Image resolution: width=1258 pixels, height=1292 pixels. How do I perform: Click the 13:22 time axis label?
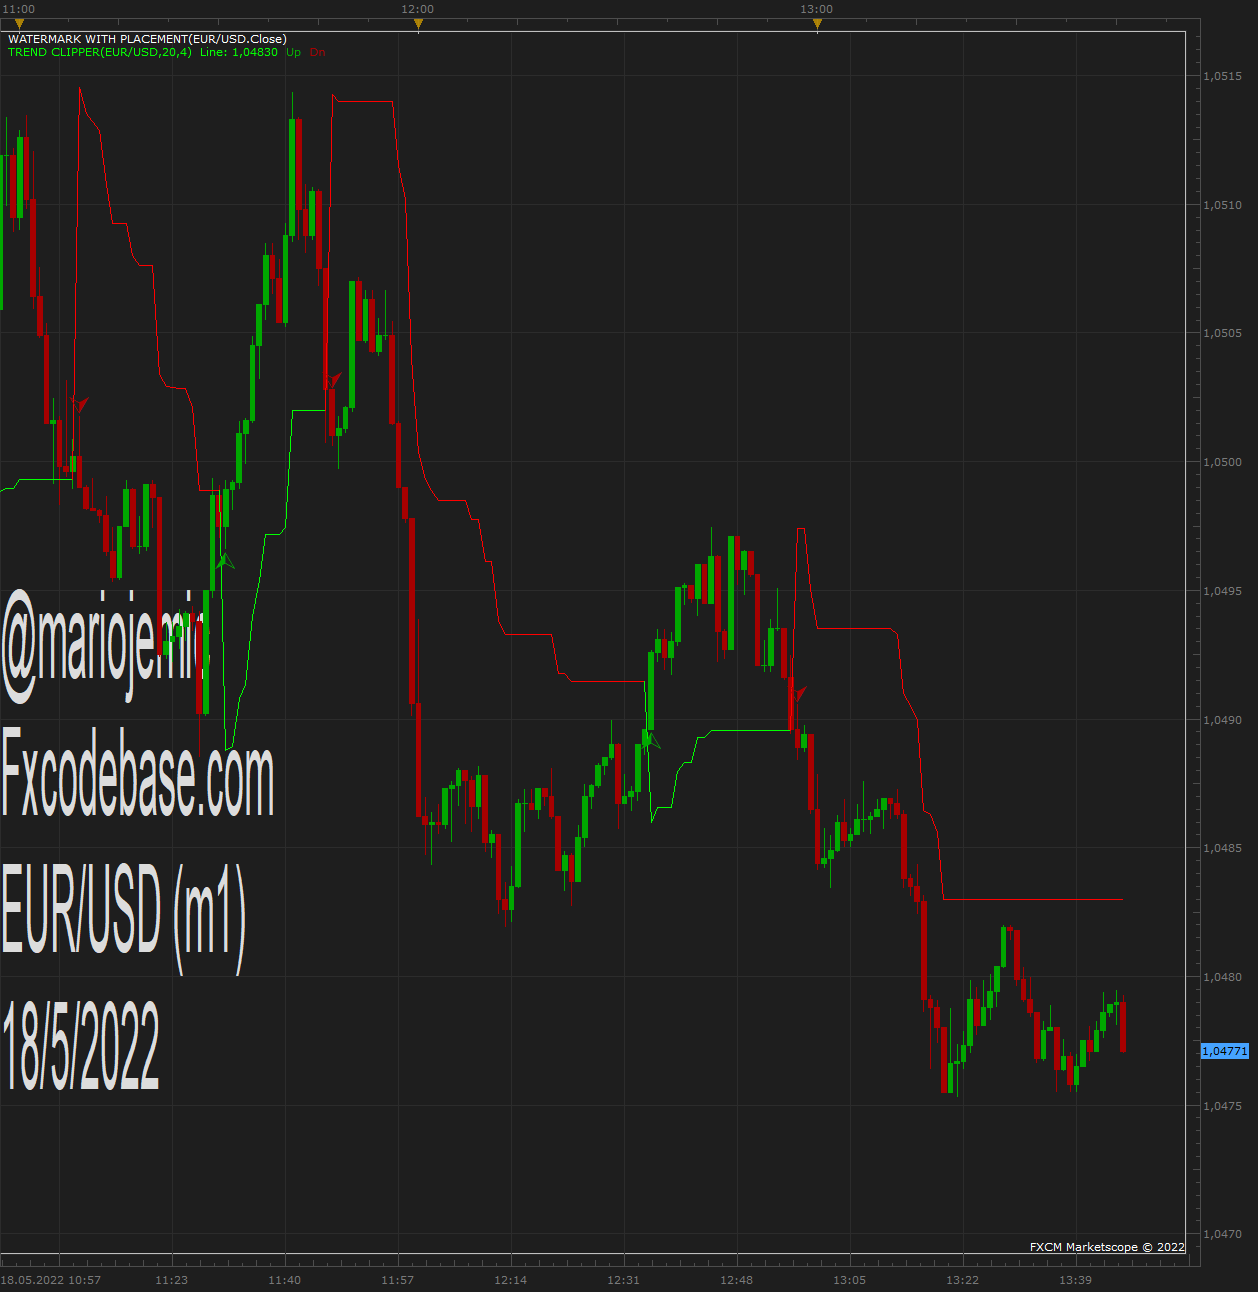point(963,1280)
